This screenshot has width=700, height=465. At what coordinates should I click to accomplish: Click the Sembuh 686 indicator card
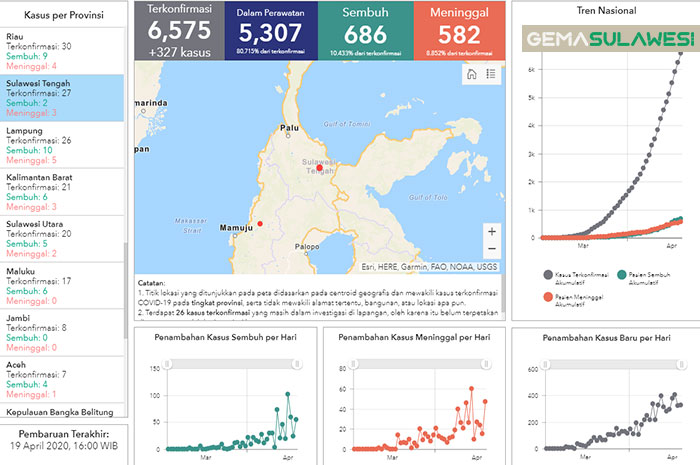(x=365, y=30)
